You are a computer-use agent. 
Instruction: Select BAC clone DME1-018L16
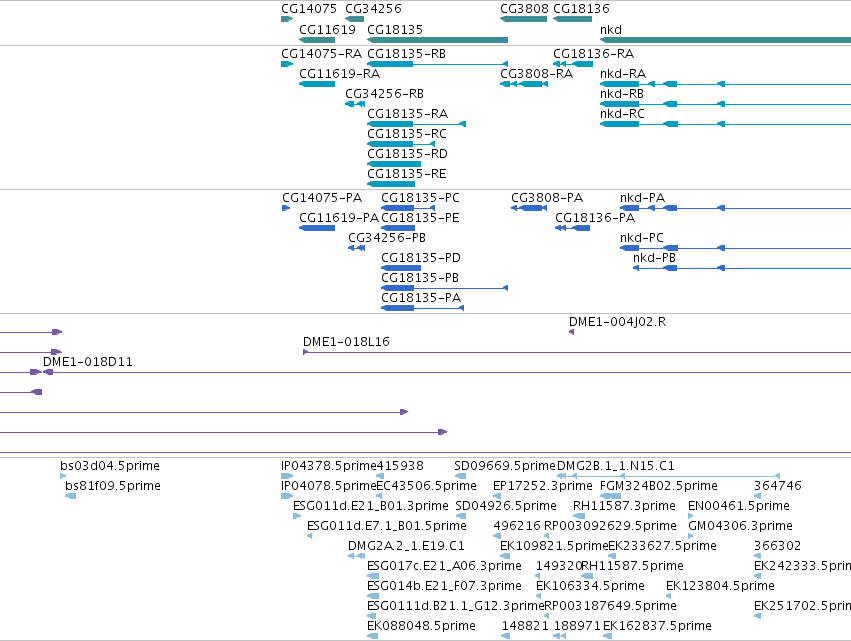(x=577, y=352)
